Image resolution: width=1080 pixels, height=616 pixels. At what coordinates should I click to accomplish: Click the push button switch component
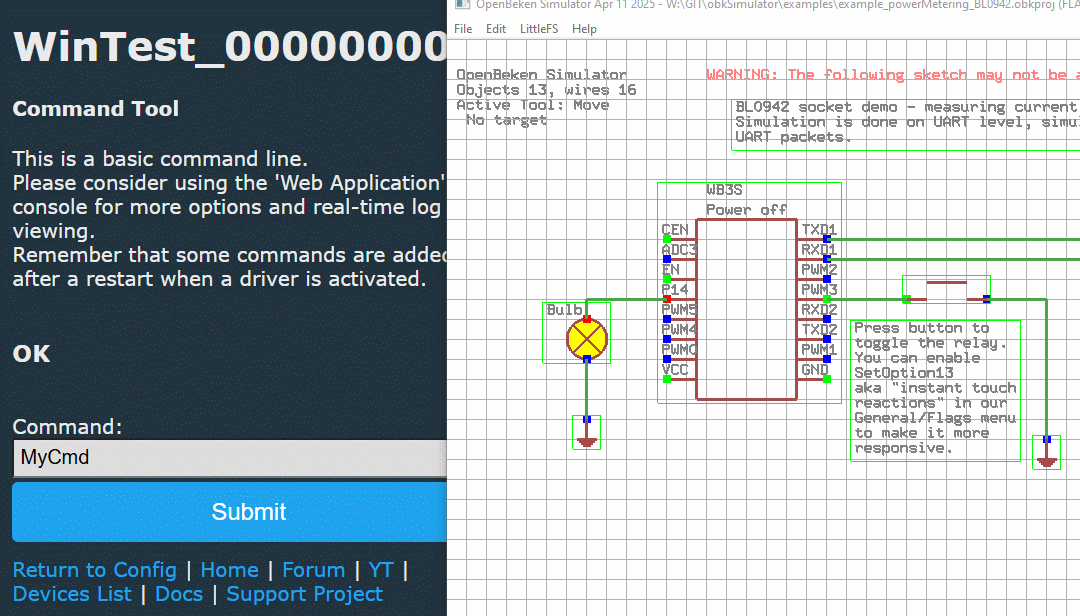point(946,290)
